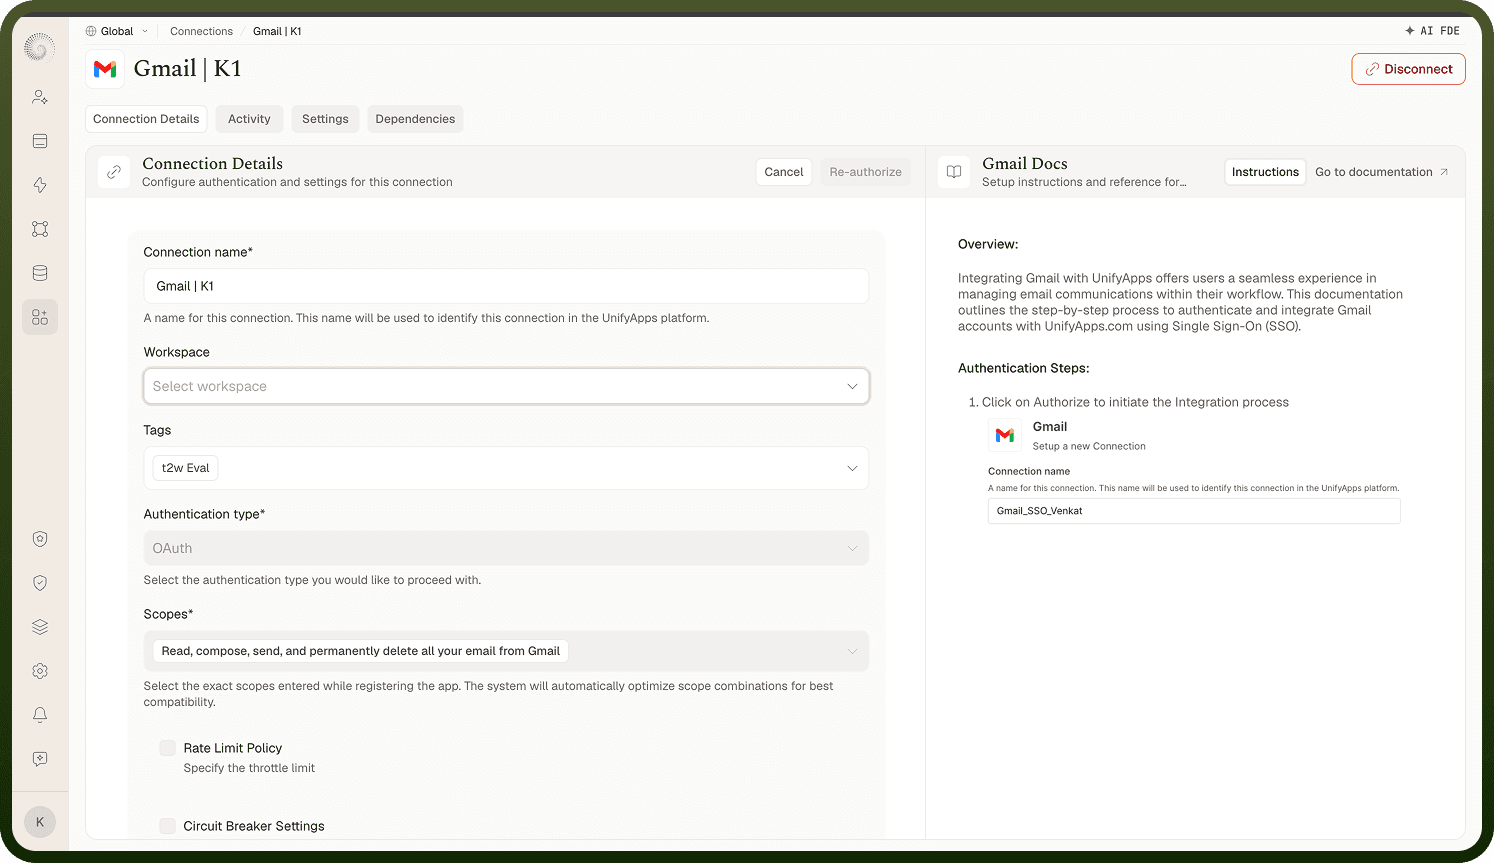Open the shield icon in the lower sidebar

(x=40, y=539)
